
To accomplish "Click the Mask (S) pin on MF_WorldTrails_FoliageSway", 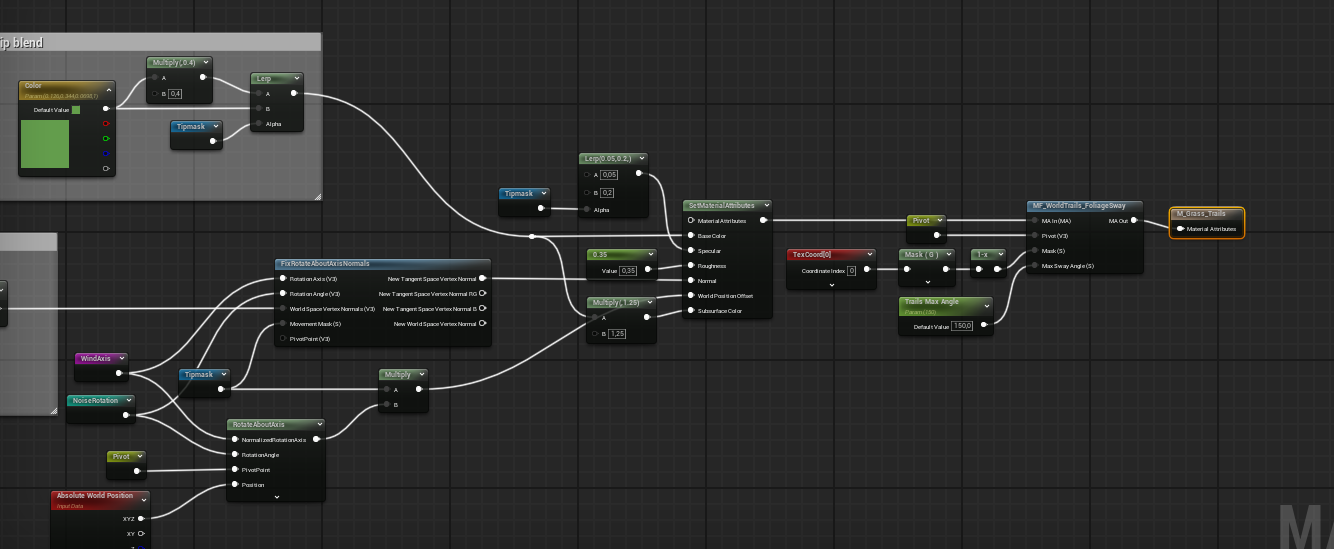I will click(x=1034, y=250).
